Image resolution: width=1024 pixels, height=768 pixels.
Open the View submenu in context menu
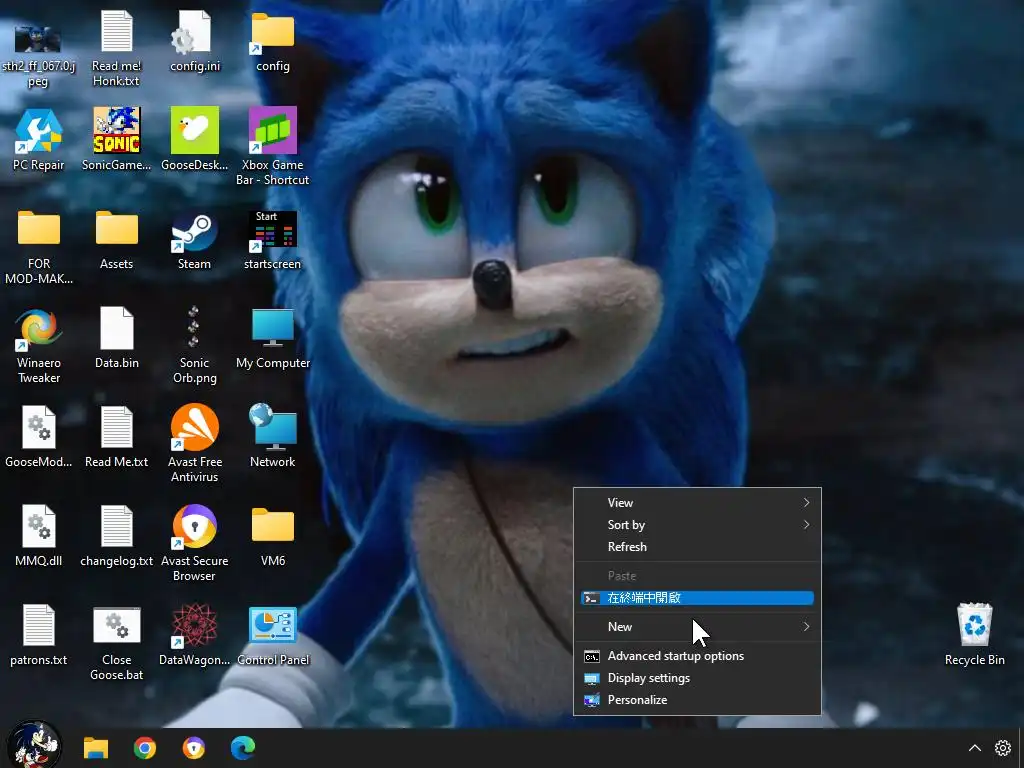697,503
